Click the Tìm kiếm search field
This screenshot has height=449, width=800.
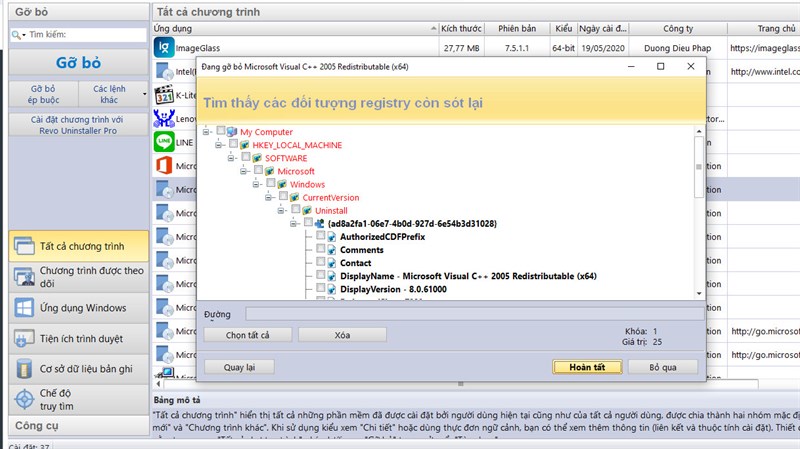(78, 35)
